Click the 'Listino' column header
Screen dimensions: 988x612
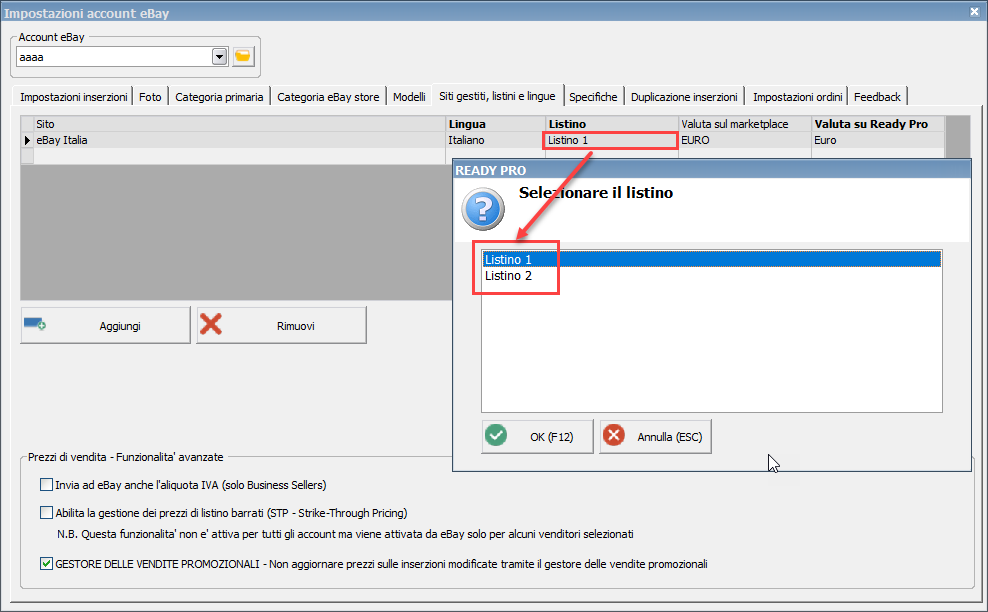pyautogui.click(x=611, y=124)
